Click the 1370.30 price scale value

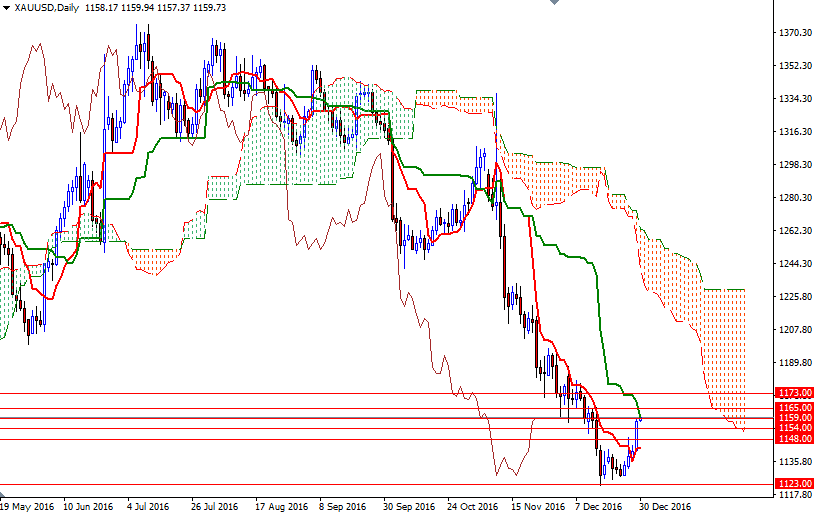795,33
